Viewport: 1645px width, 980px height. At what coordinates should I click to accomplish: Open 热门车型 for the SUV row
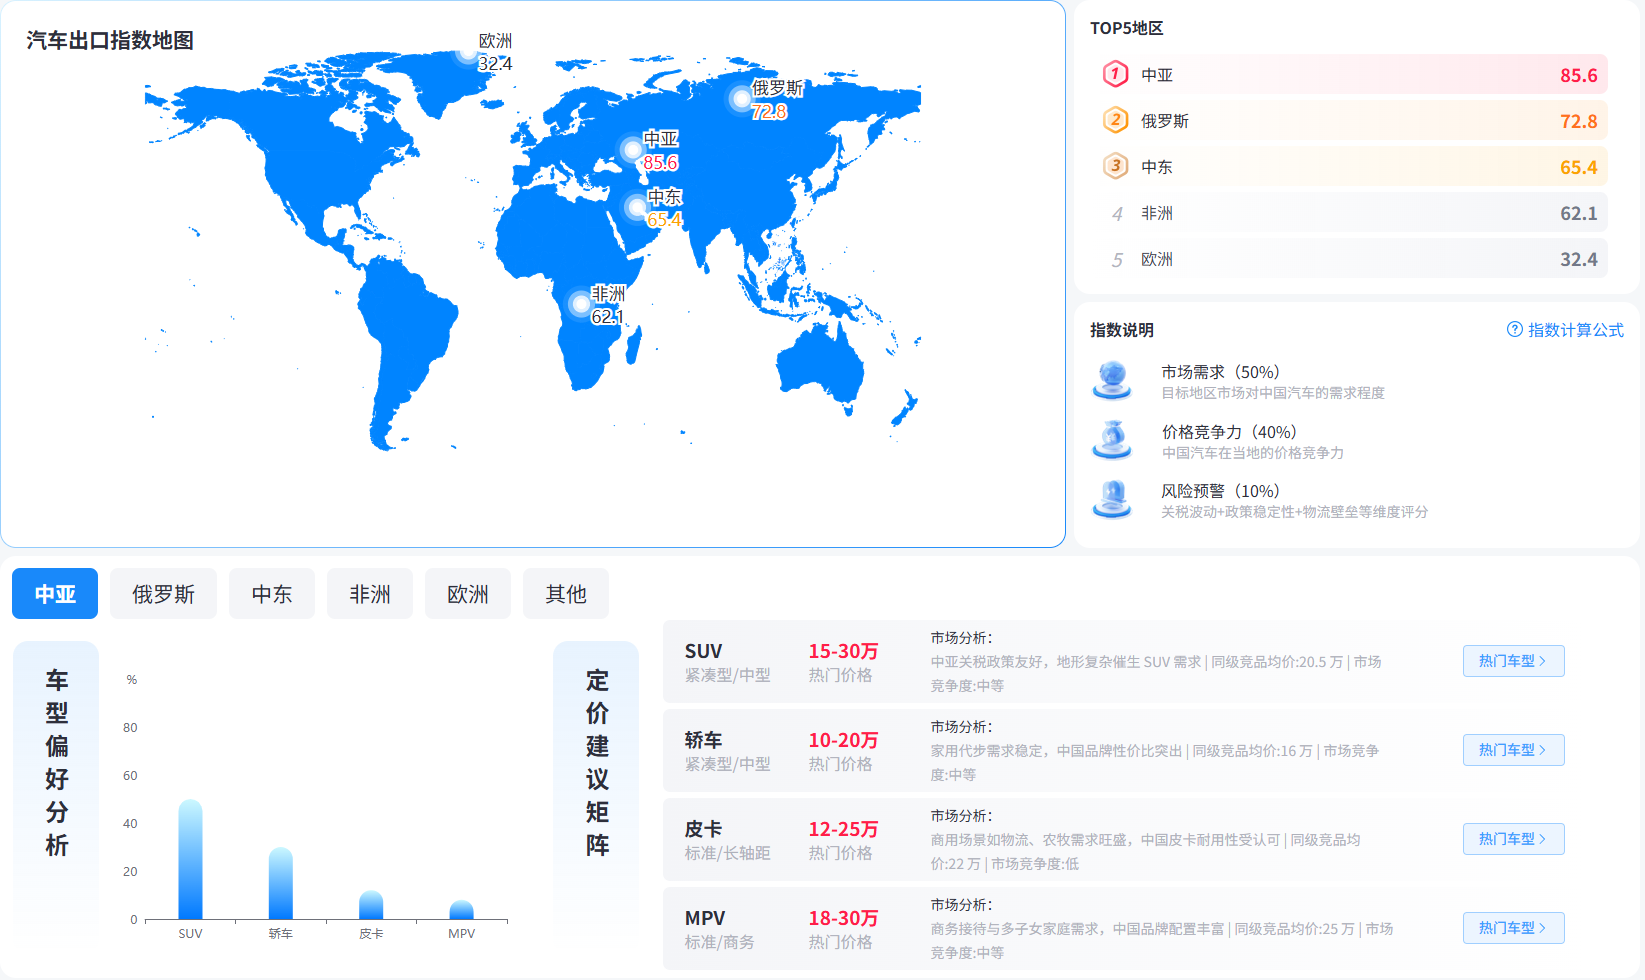point(1512,661)
